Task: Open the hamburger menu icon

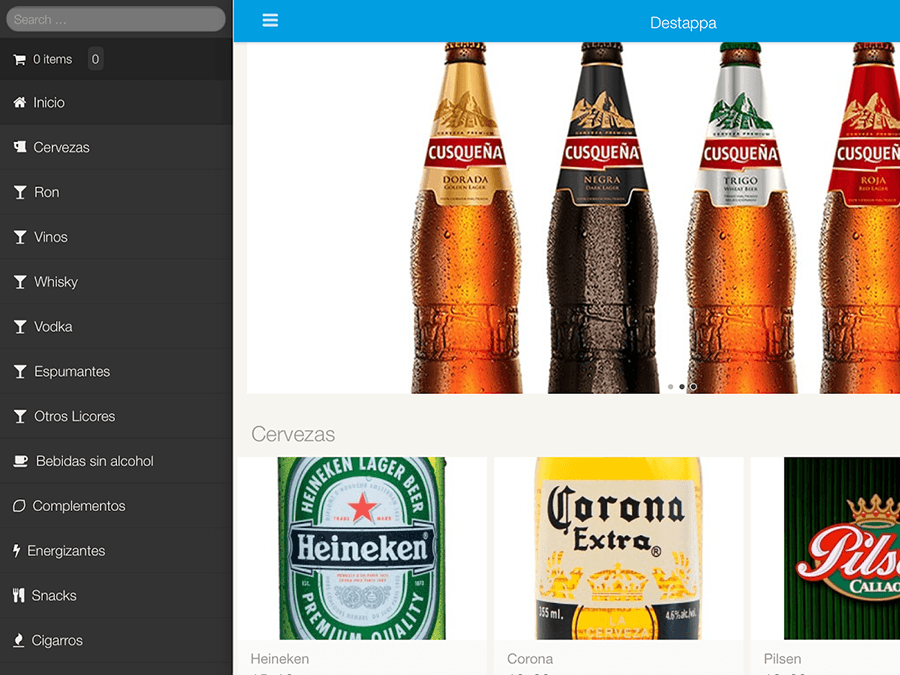Action: pyautogui.click(x=270, y=21)
